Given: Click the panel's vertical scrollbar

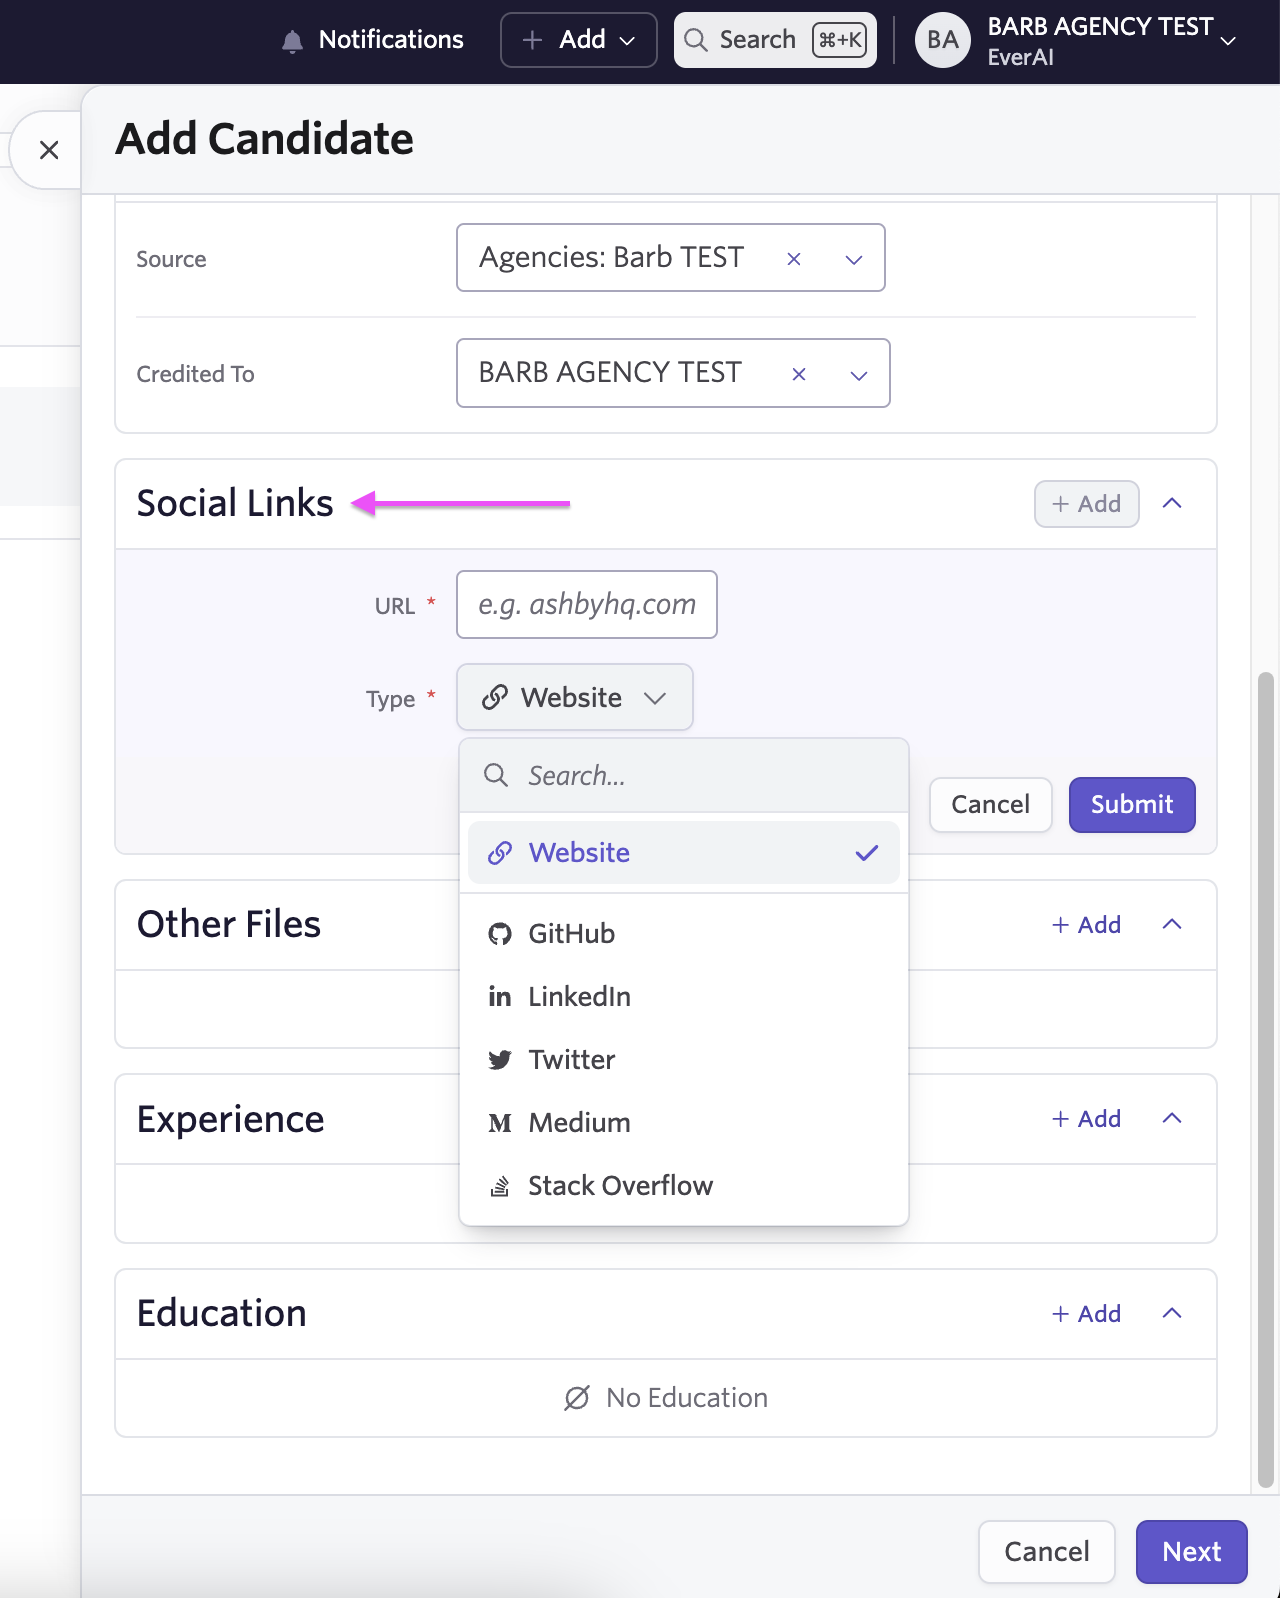Looking at the screenshot, I should coord(1266,1080).
